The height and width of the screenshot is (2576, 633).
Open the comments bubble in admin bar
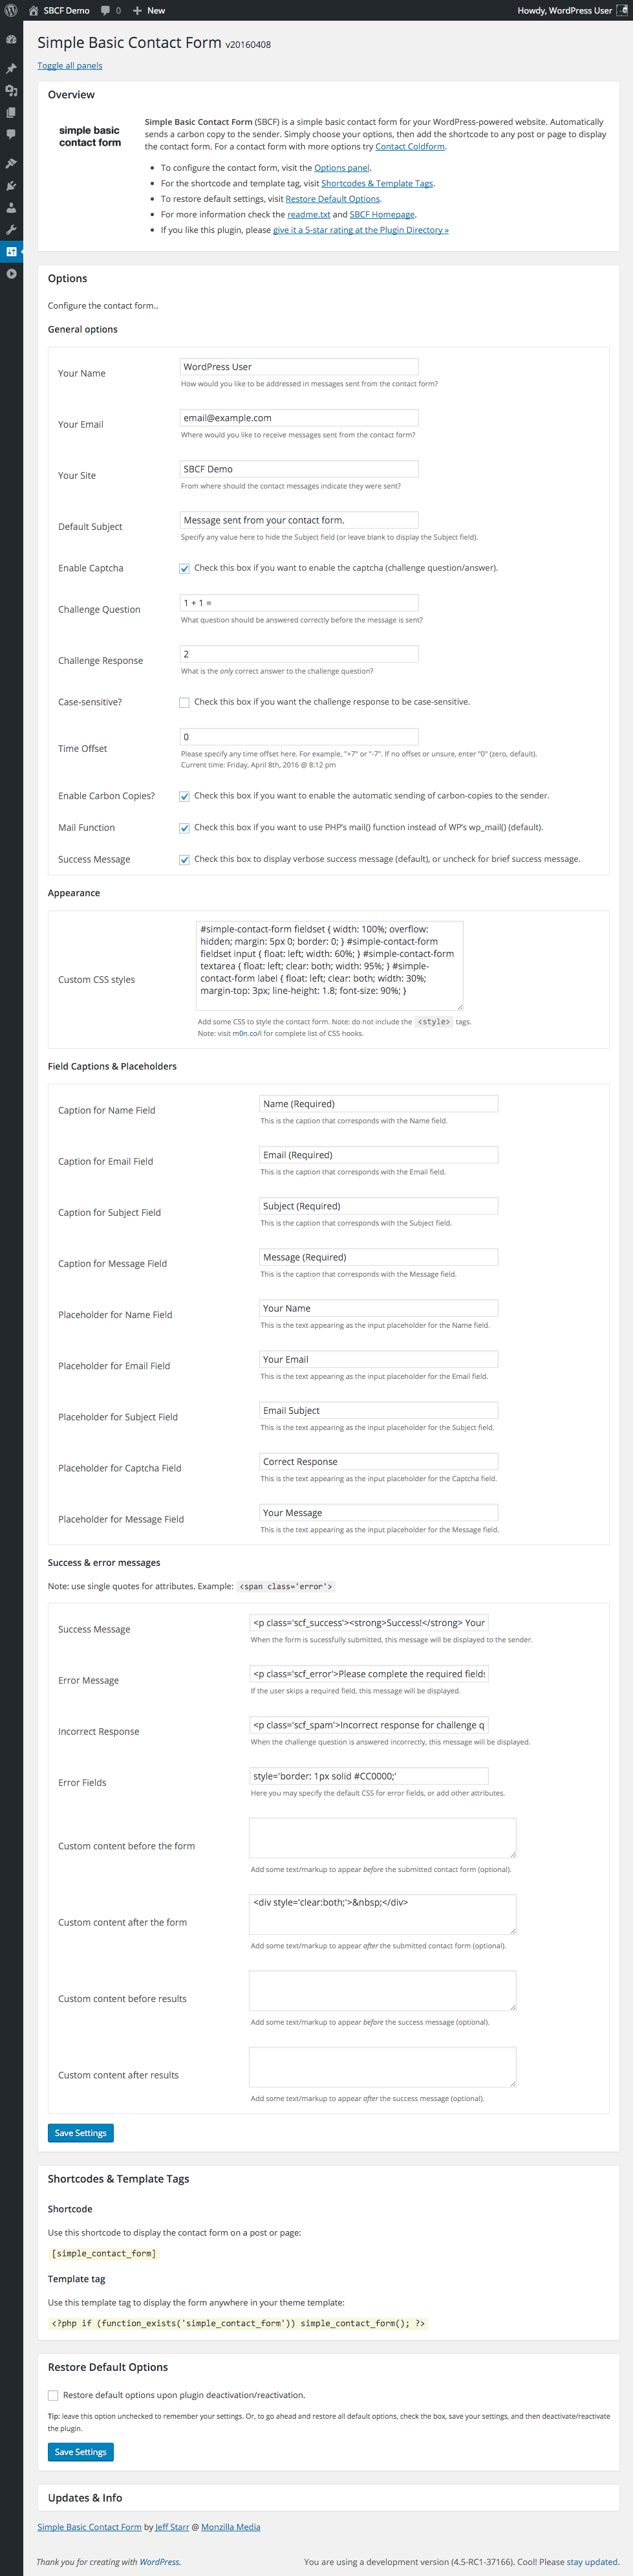(x=110, y=10)
